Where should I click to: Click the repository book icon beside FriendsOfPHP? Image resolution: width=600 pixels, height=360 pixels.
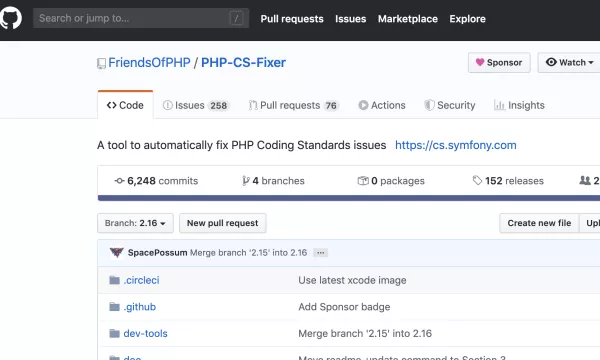[101, 64]
